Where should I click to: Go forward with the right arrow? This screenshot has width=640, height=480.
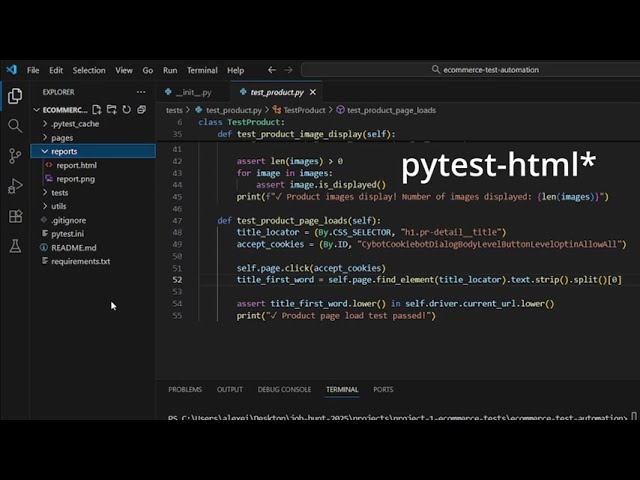(x=288, y=70)
